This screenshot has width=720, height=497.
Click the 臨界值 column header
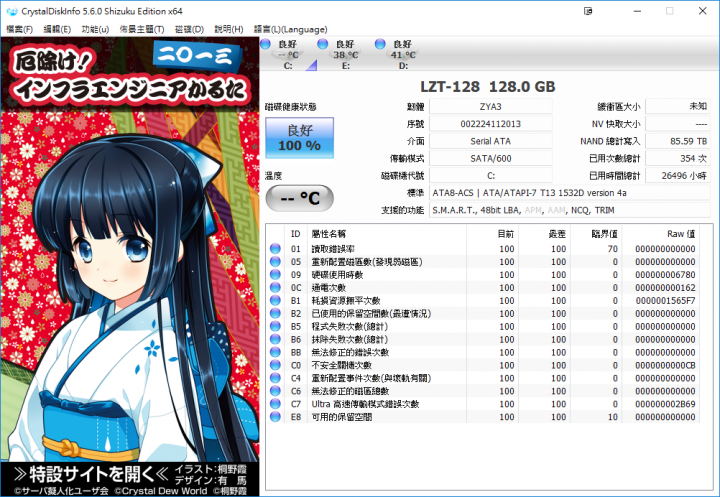pyautogui.click(x=596, y=234)
